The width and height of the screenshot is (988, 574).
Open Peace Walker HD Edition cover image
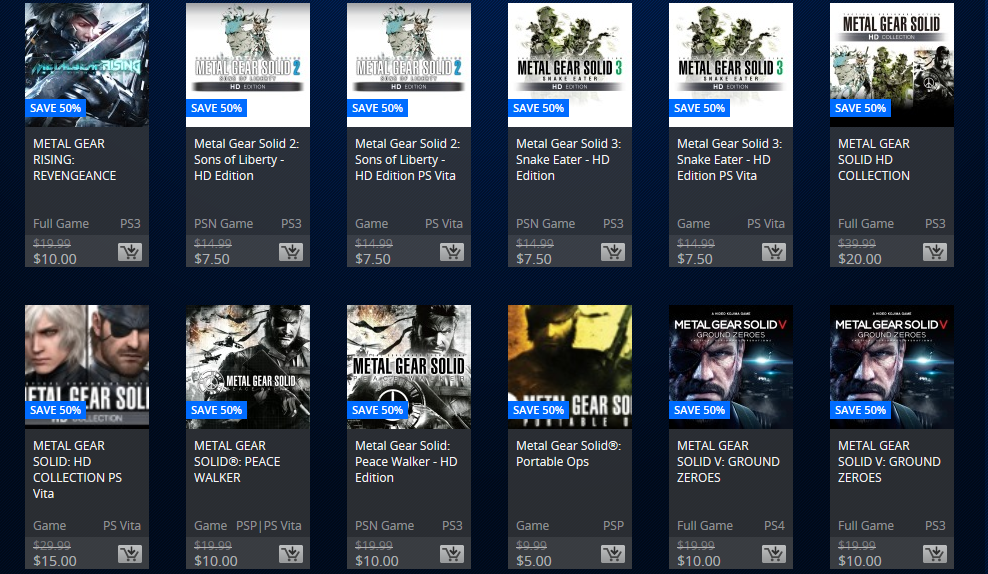(409, 367)
